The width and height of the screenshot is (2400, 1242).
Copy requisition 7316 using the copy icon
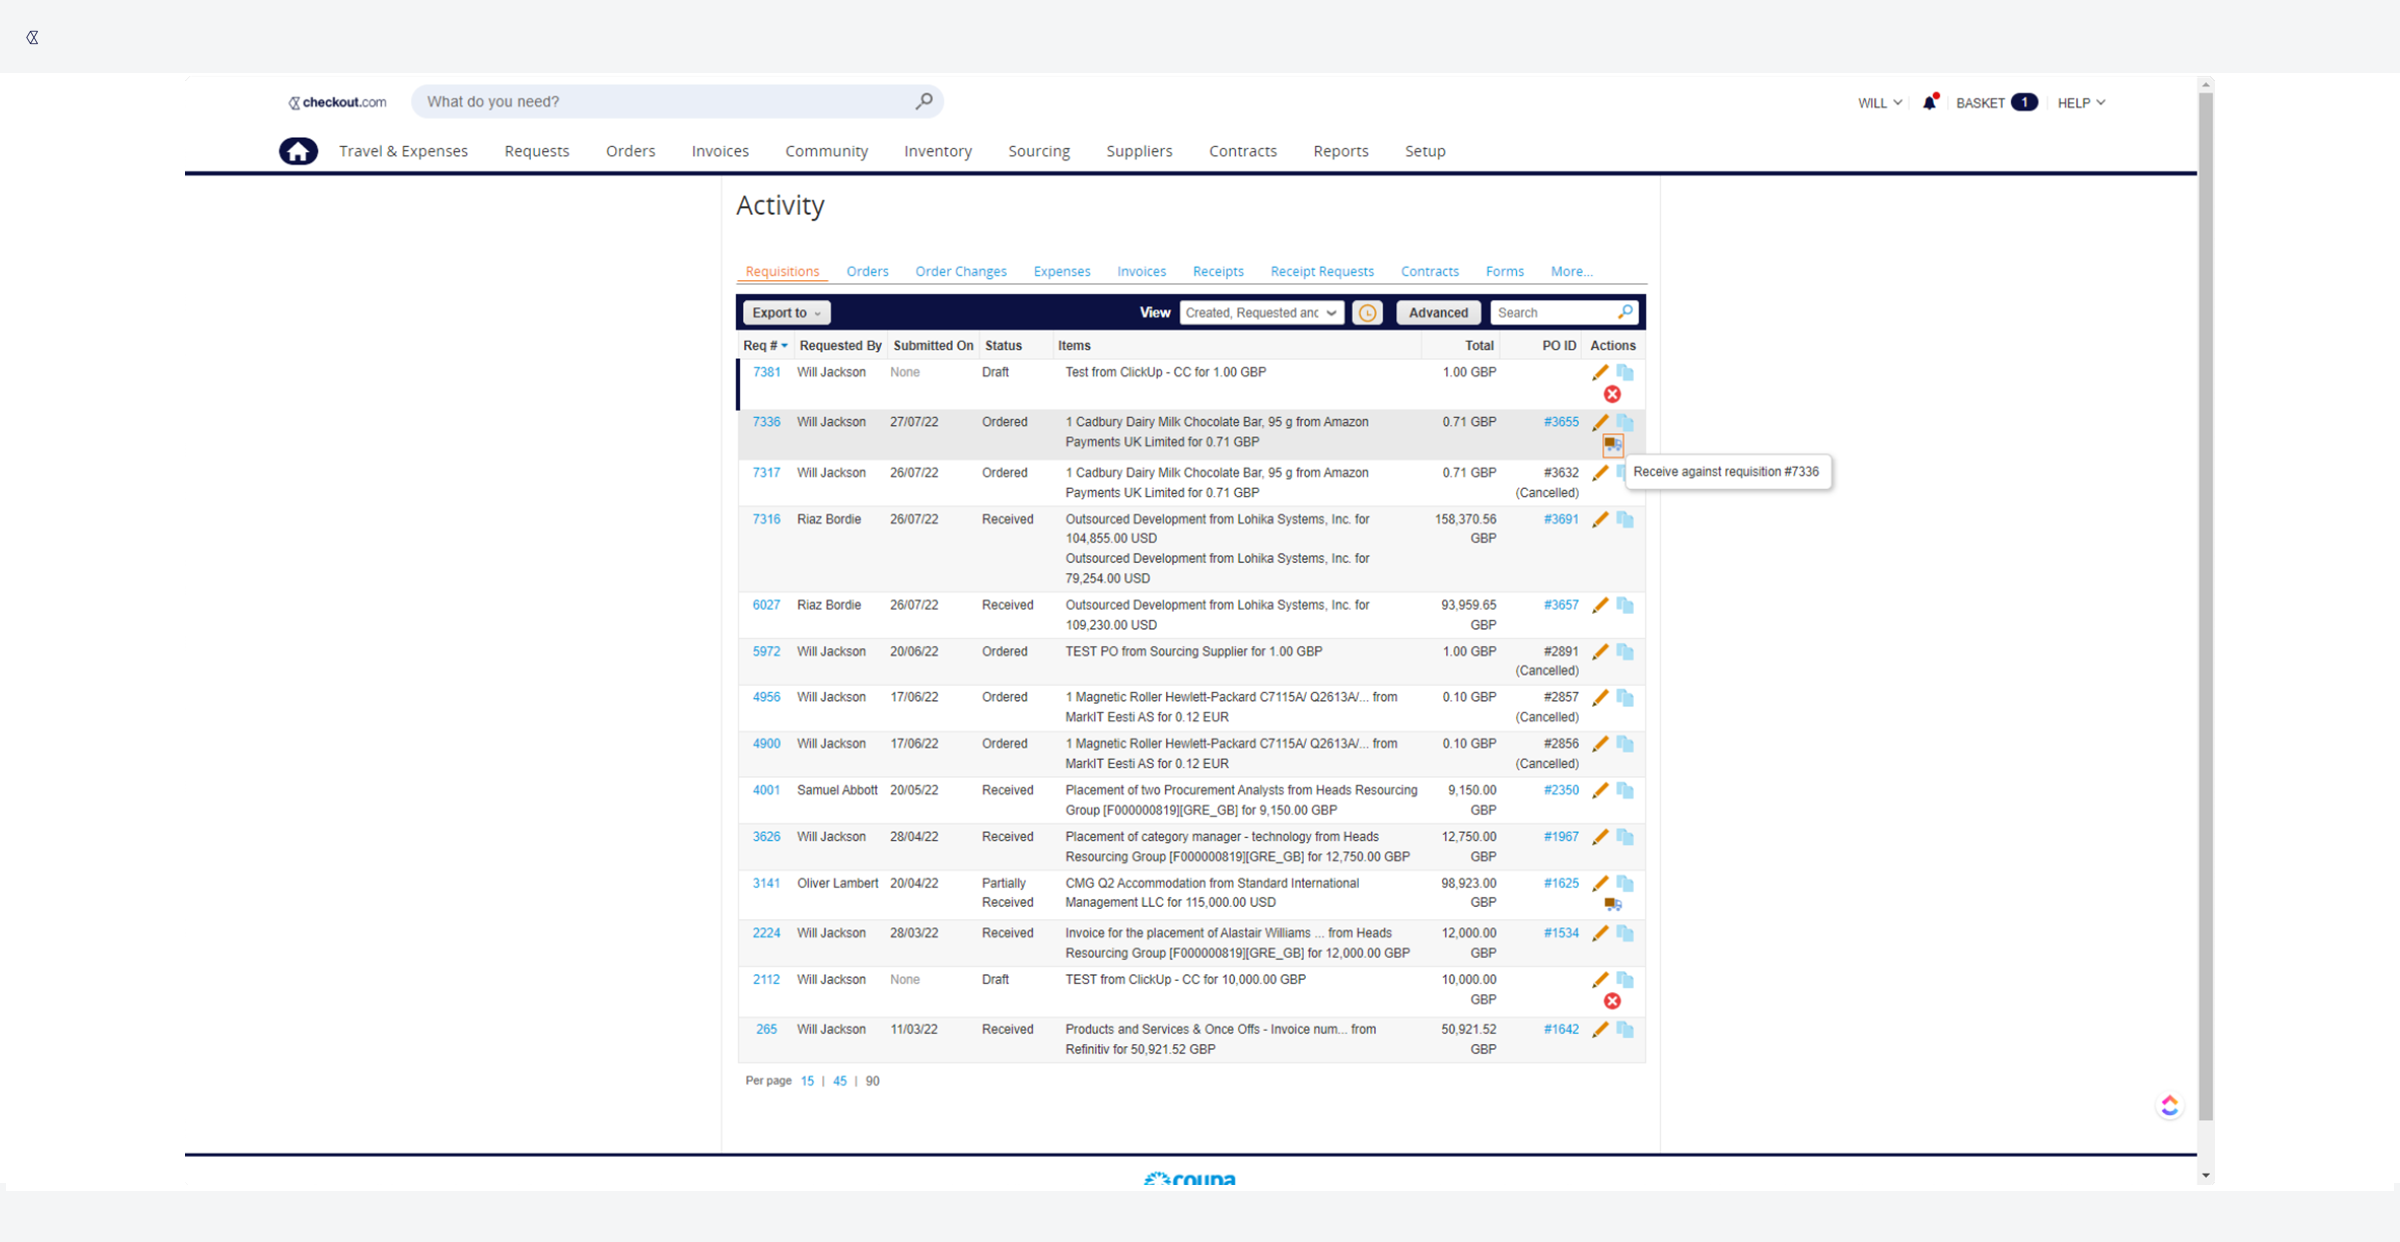pyautogui.click(x=1625, y=519)
